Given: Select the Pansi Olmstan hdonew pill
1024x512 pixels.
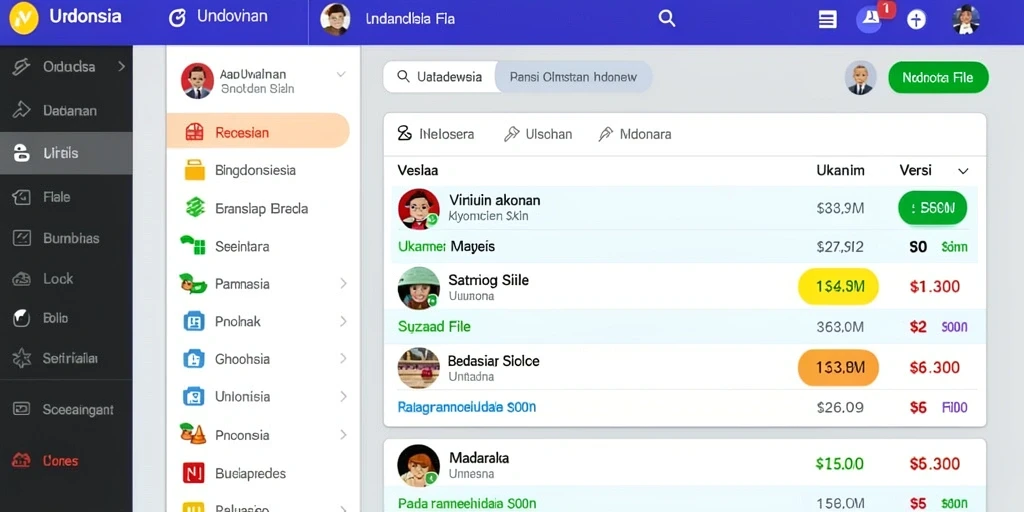Looking at the screenshot, I should tap(573, 77).
